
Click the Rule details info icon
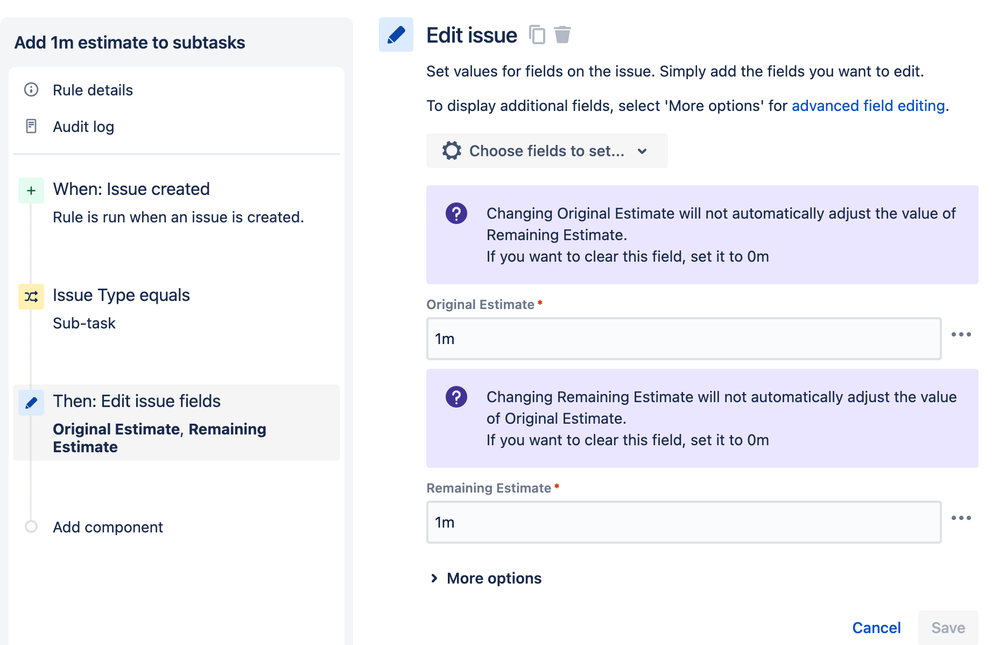31,90
